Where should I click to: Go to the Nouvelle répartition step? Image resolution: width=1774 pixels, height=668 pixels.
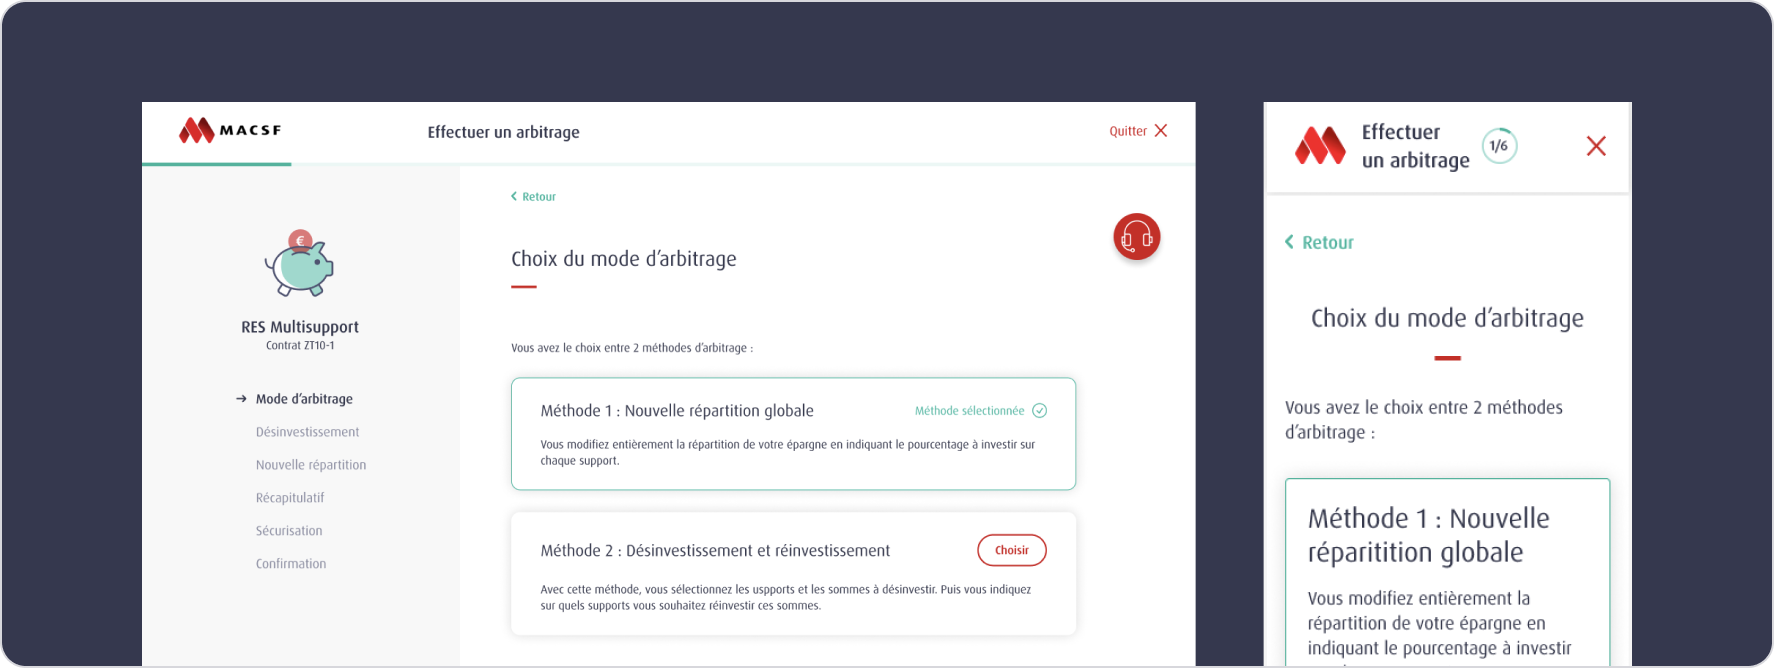point(311,465)
